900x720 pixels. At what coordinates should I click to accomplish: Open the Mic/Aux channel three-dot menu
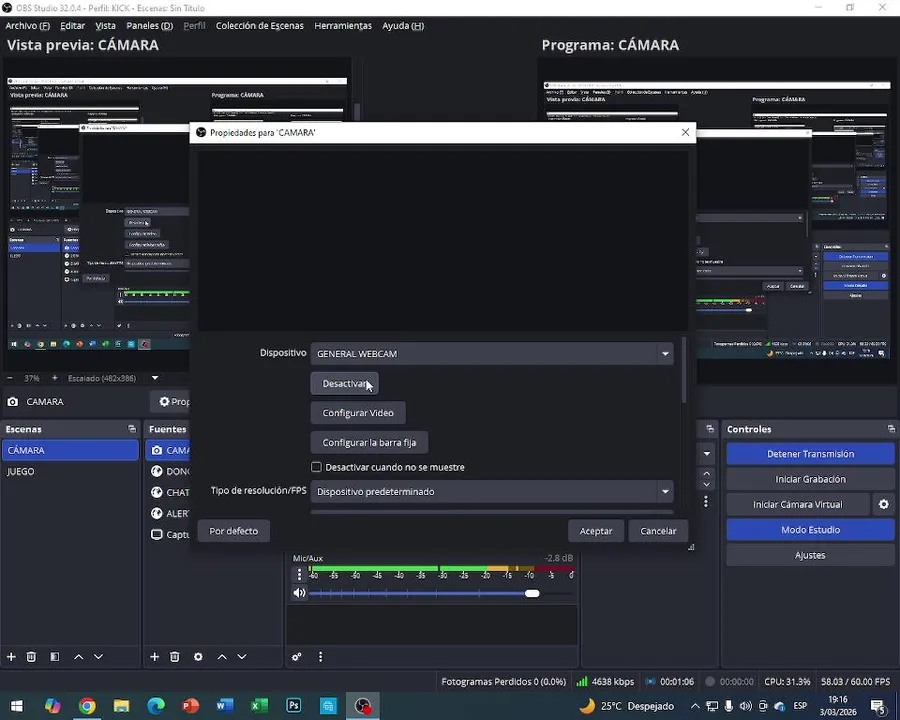tap(299, 574)
